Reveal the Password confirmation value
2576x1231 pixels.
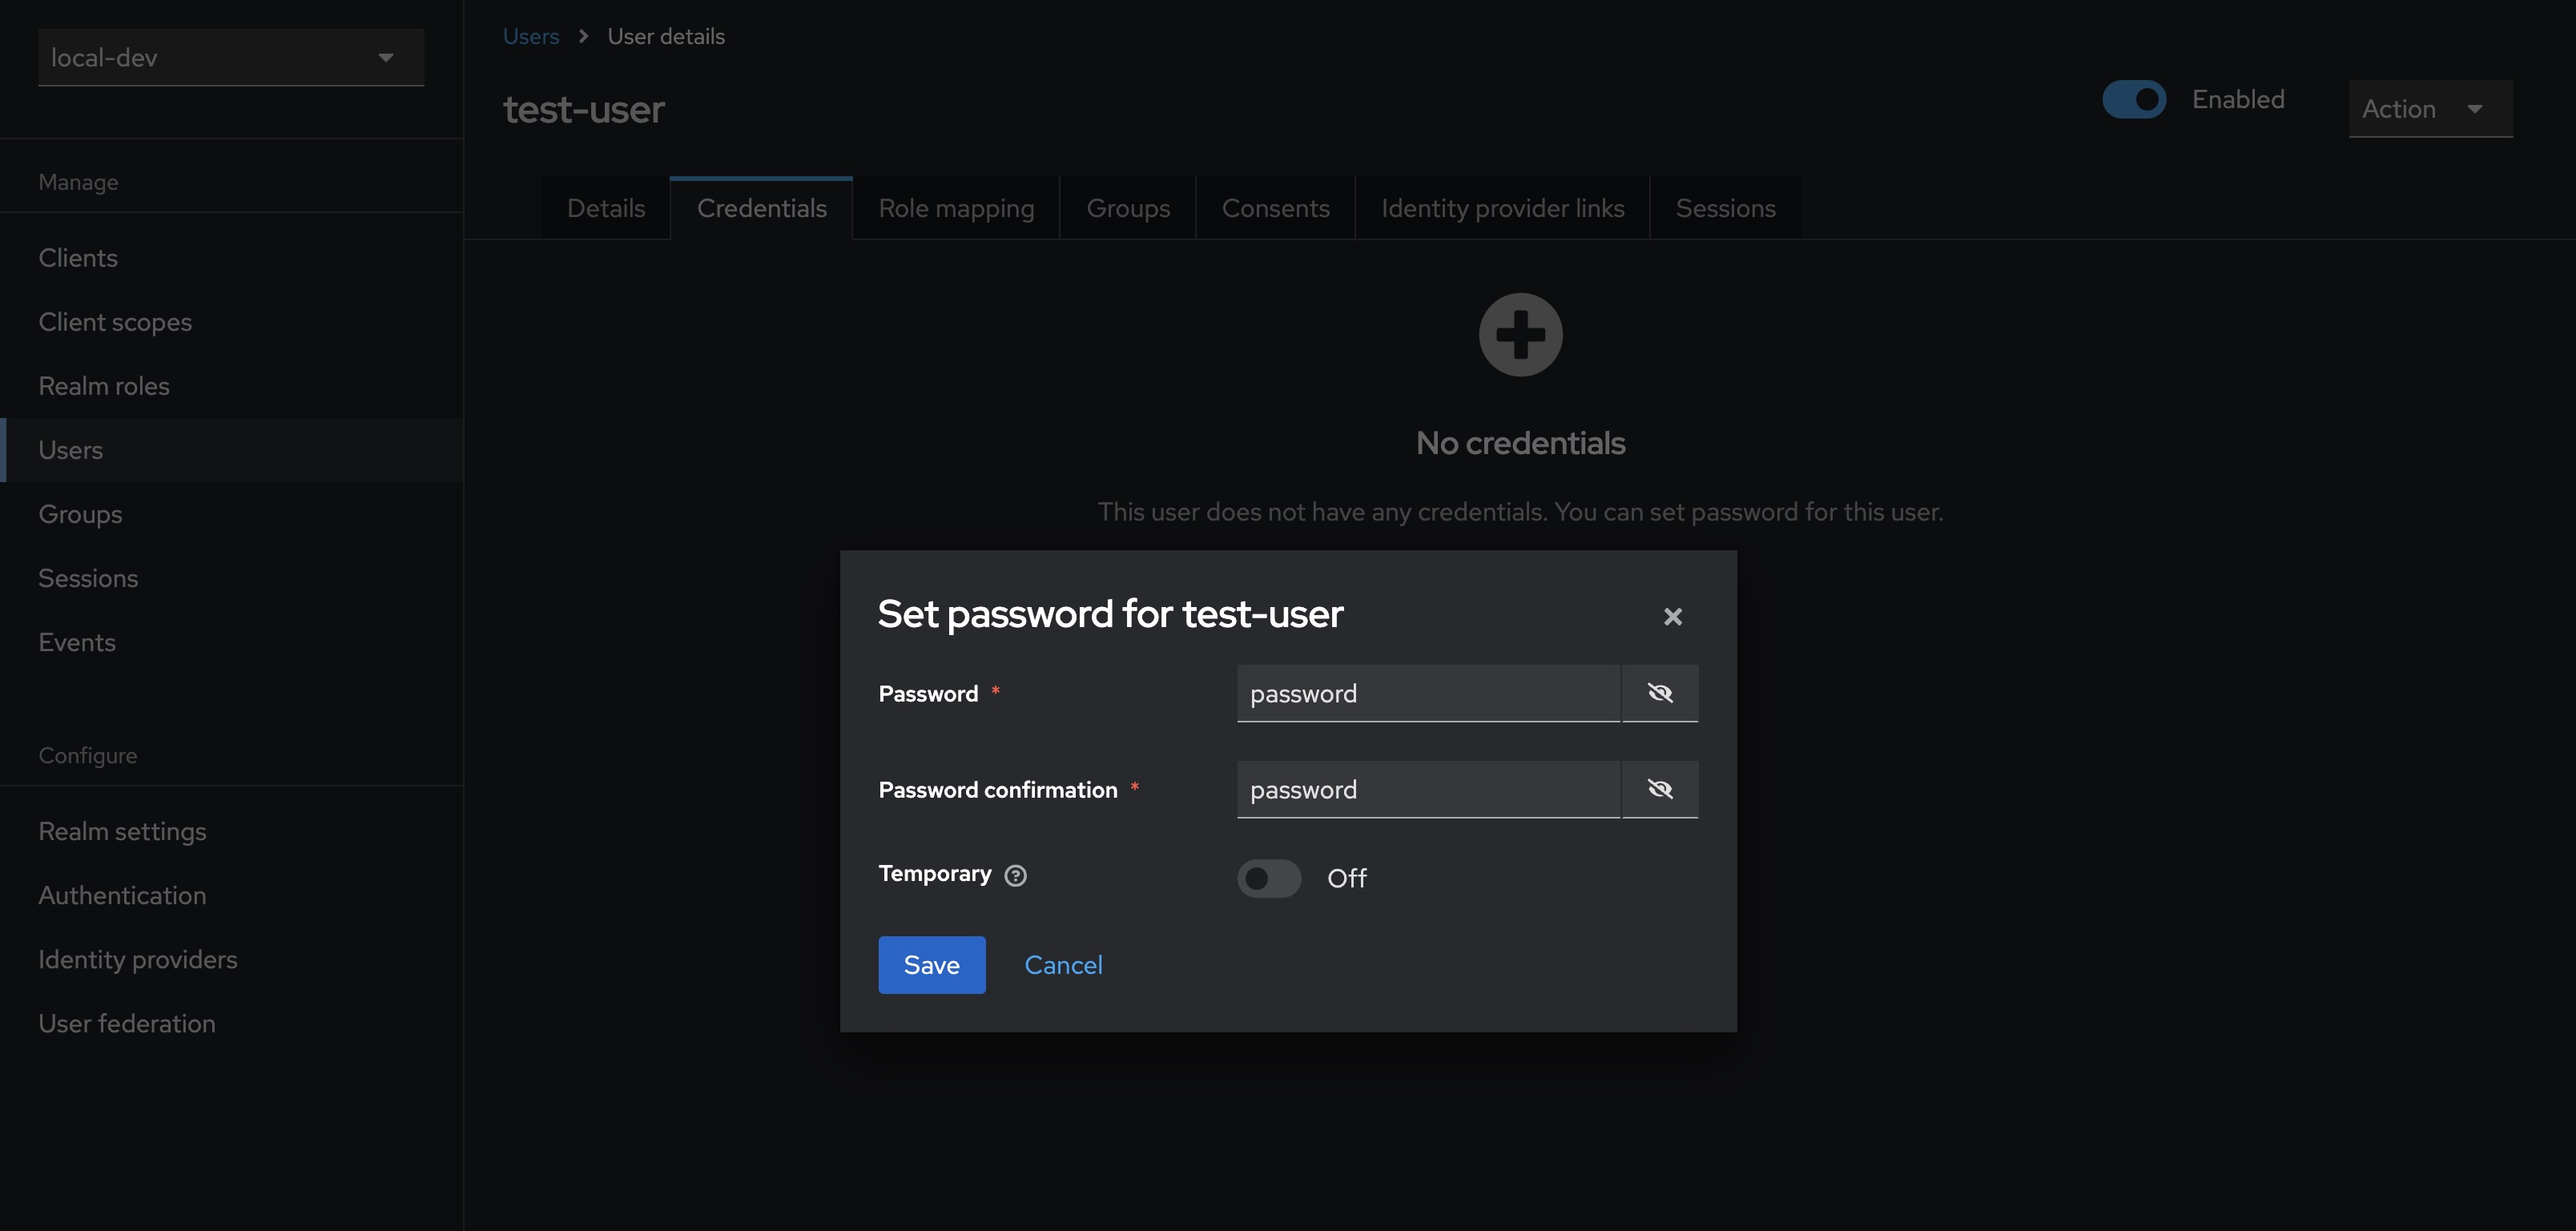(1659, 789)
